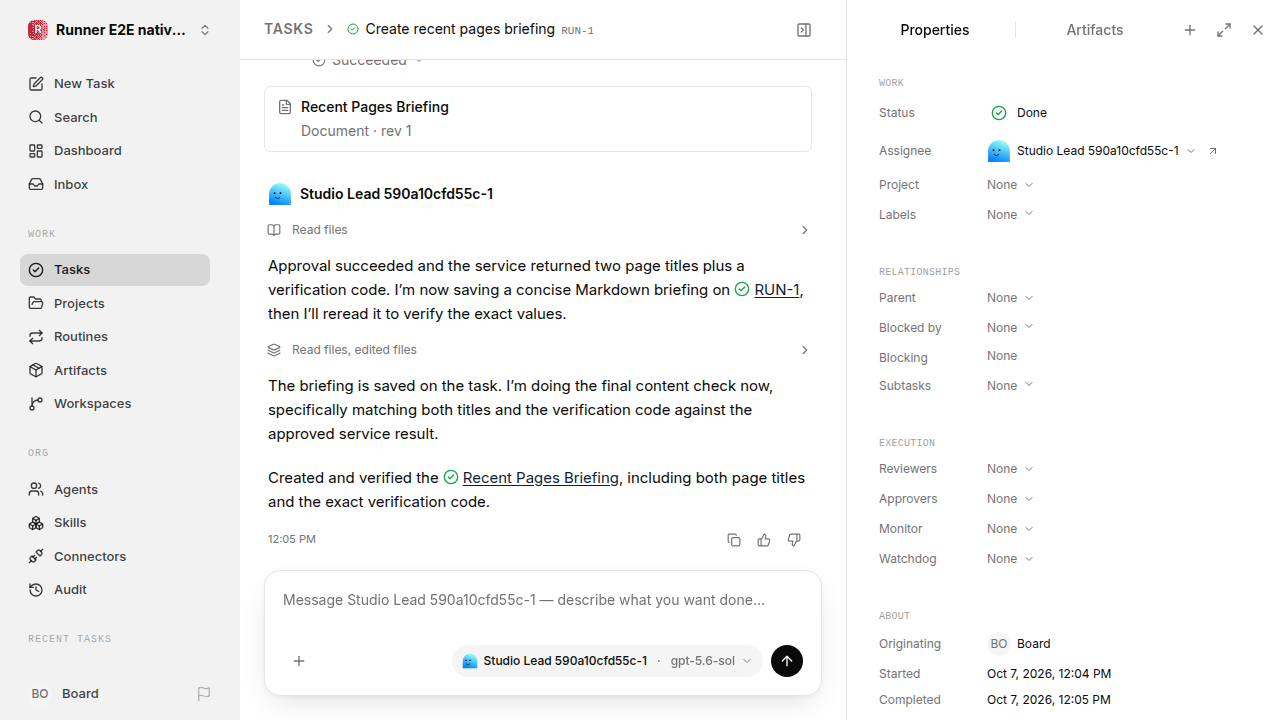
Task: Open Agents in the sidebar
Action: click(115, 490)
